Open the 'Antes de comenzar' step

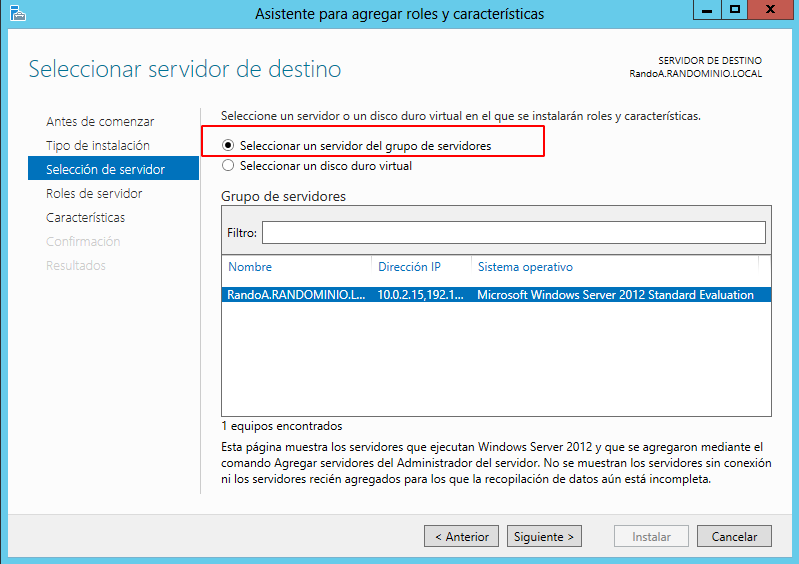pos(100,121)
